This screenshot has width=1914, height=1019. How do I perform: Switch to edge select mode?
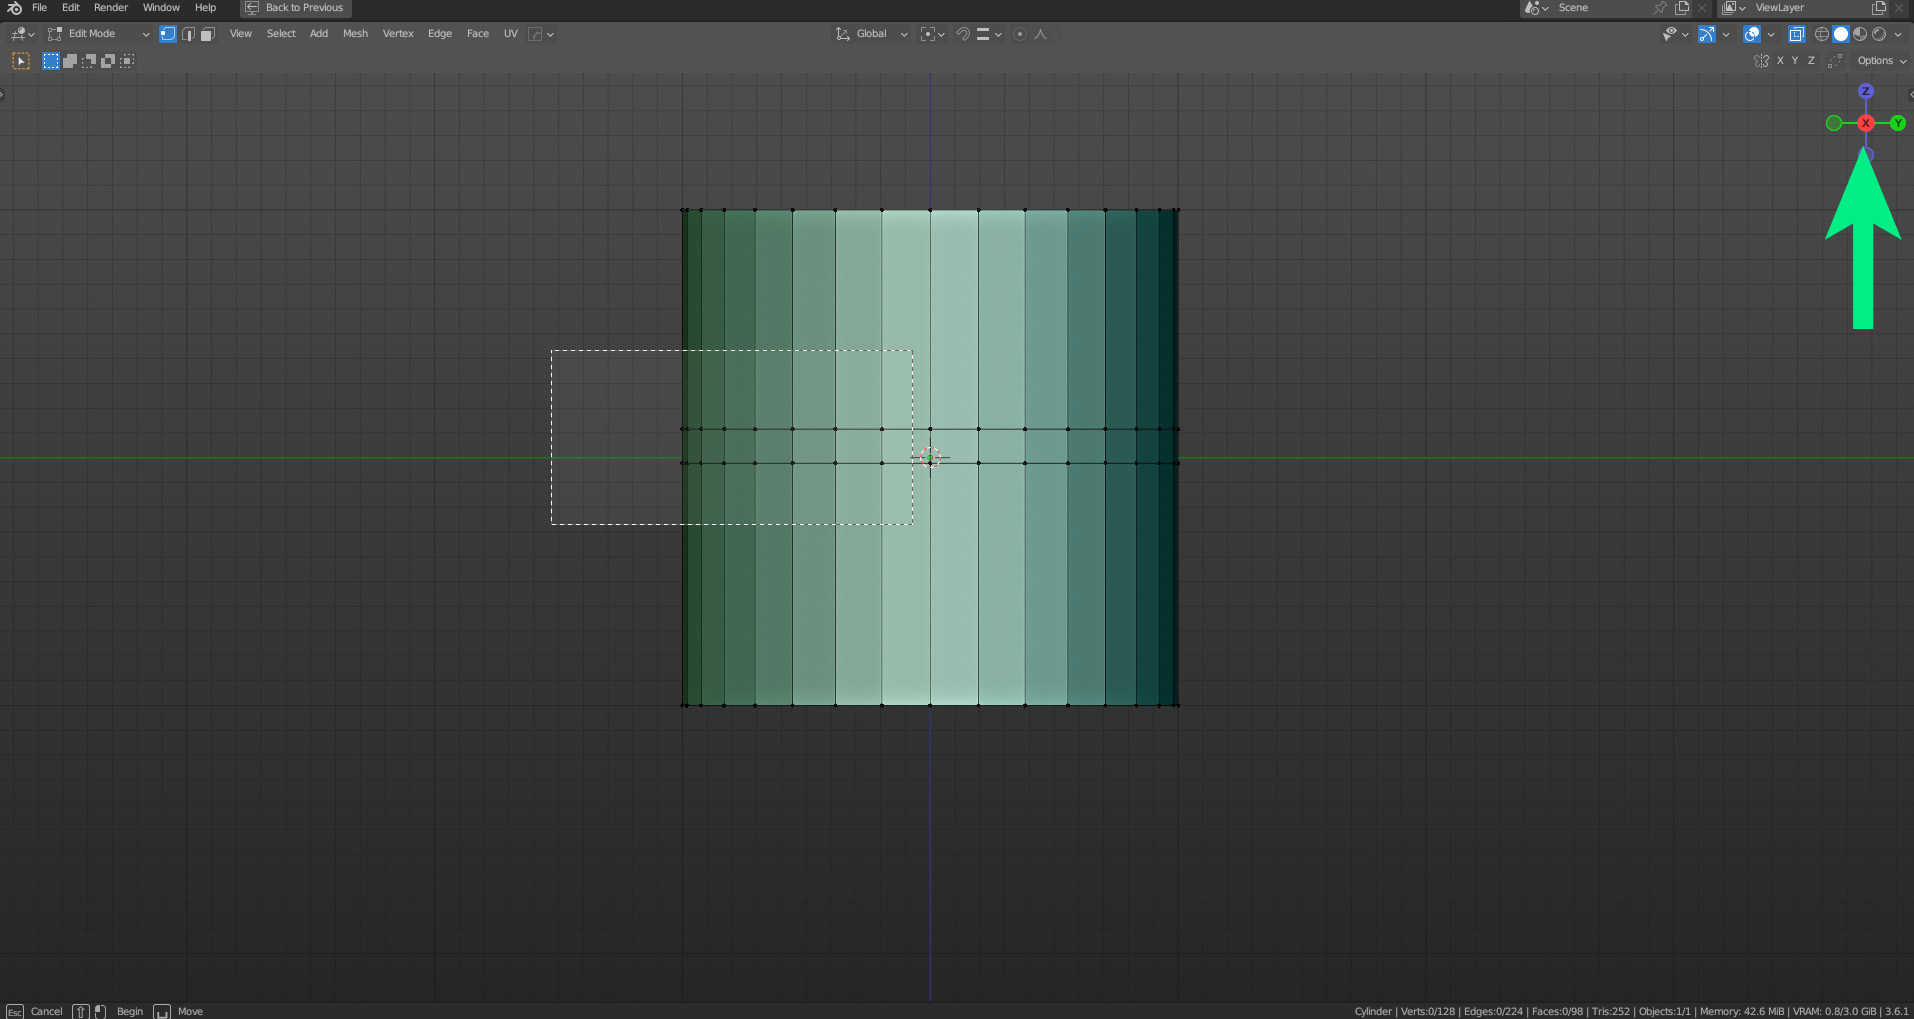click(x=188, y=34)
